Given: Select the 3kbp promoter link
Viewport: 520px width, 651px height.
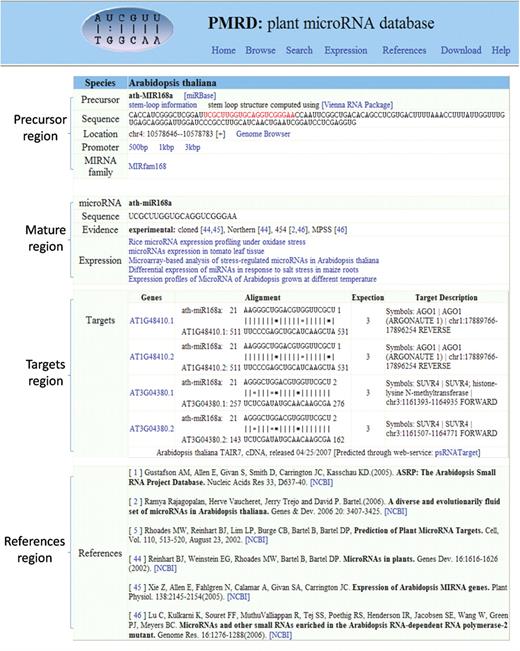Looking at the screenshot, I should coord(192,147).
